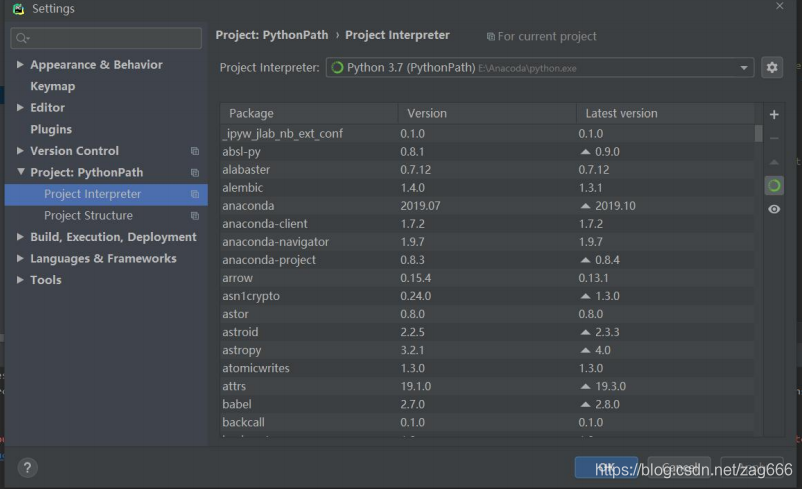The height and width of the screenshot is (489, 803).
Task: Click the project icon beside Project: PythonPath
Action: coord(195,173)
